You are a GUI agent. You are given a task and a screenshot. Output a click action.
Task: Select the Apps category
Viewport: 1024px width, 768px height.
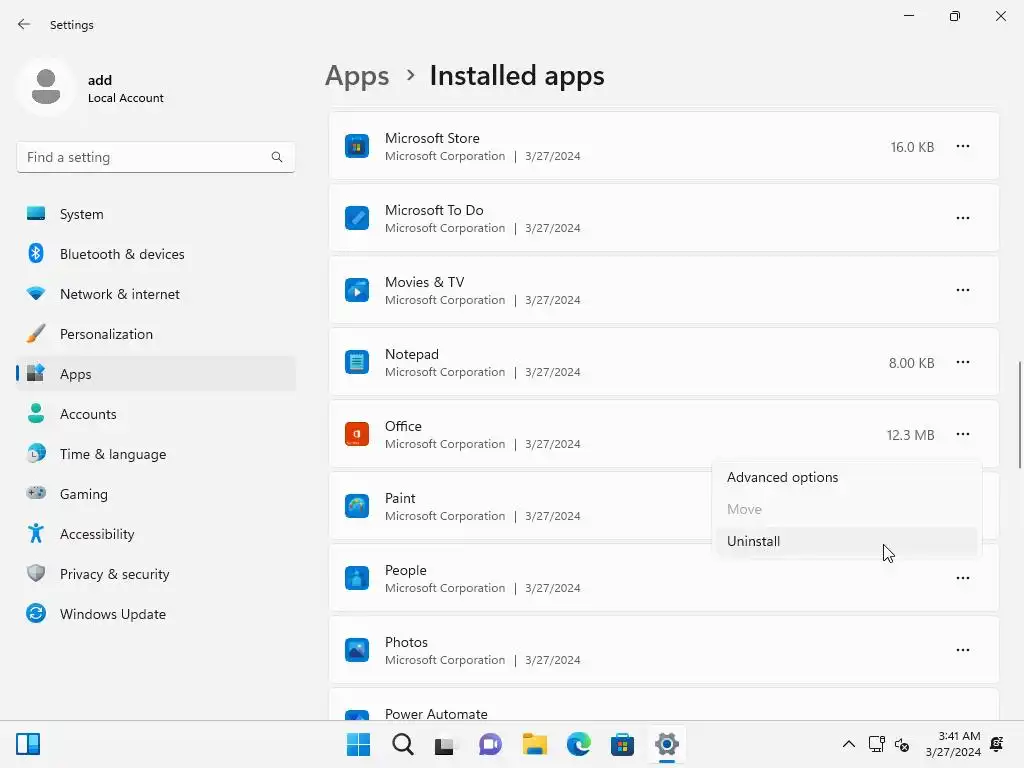coord(156,374)
